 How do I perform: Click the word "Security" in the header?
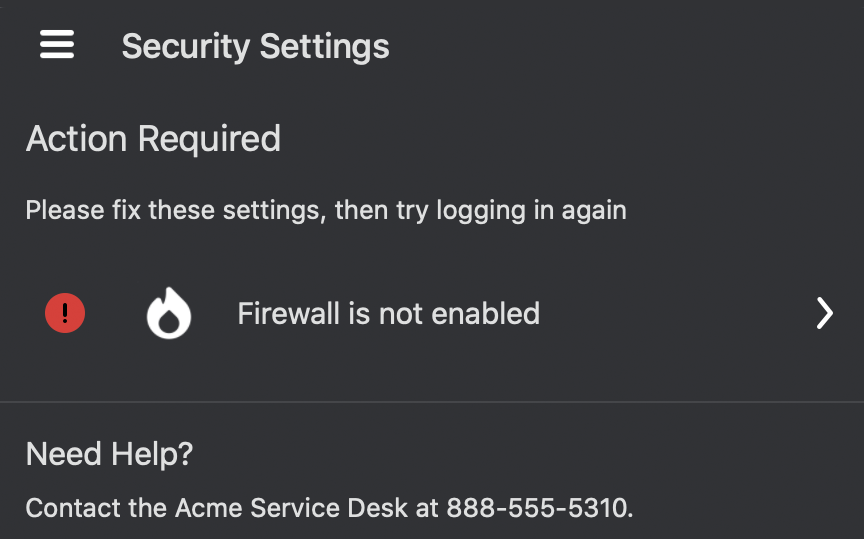pos(185,46)
